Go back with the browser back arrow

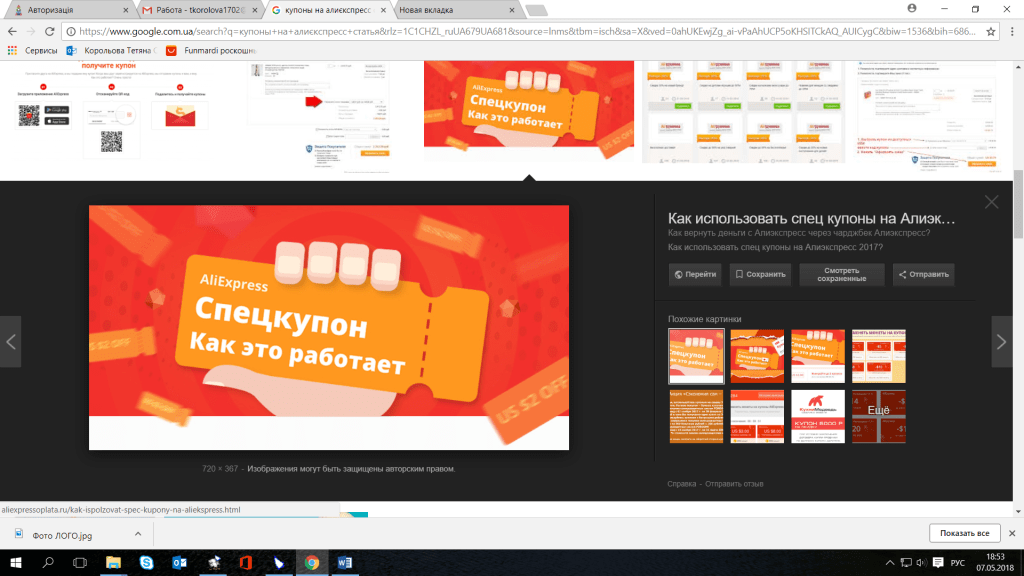click(12, 31)
